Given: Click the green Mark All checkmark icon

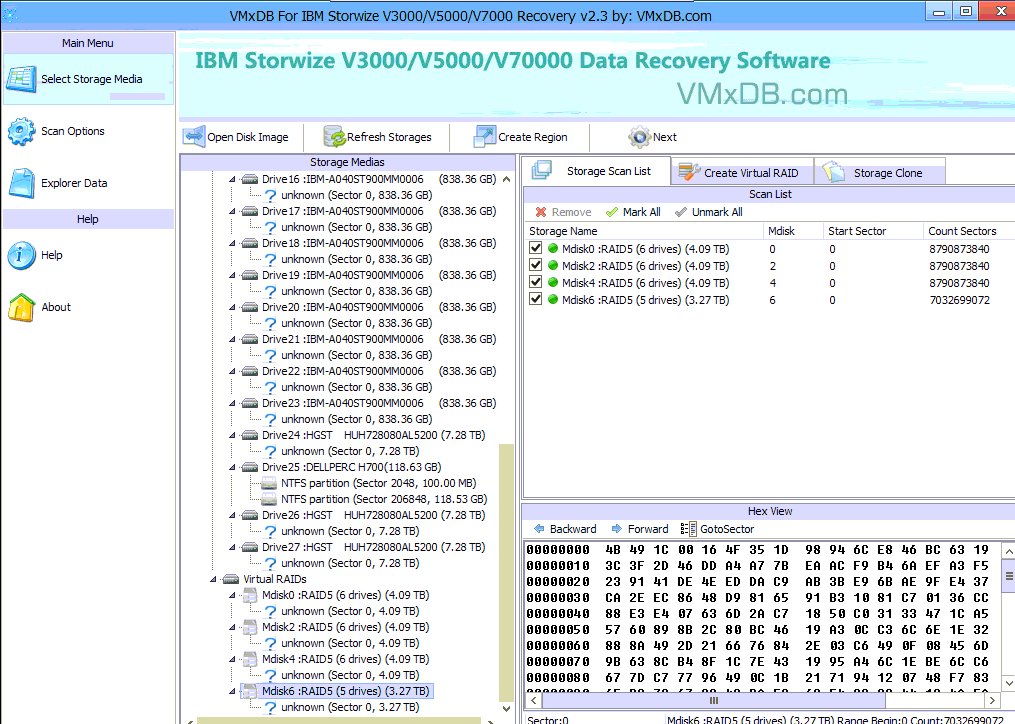Looking at the screenshot, I should (x=612, y=212).
